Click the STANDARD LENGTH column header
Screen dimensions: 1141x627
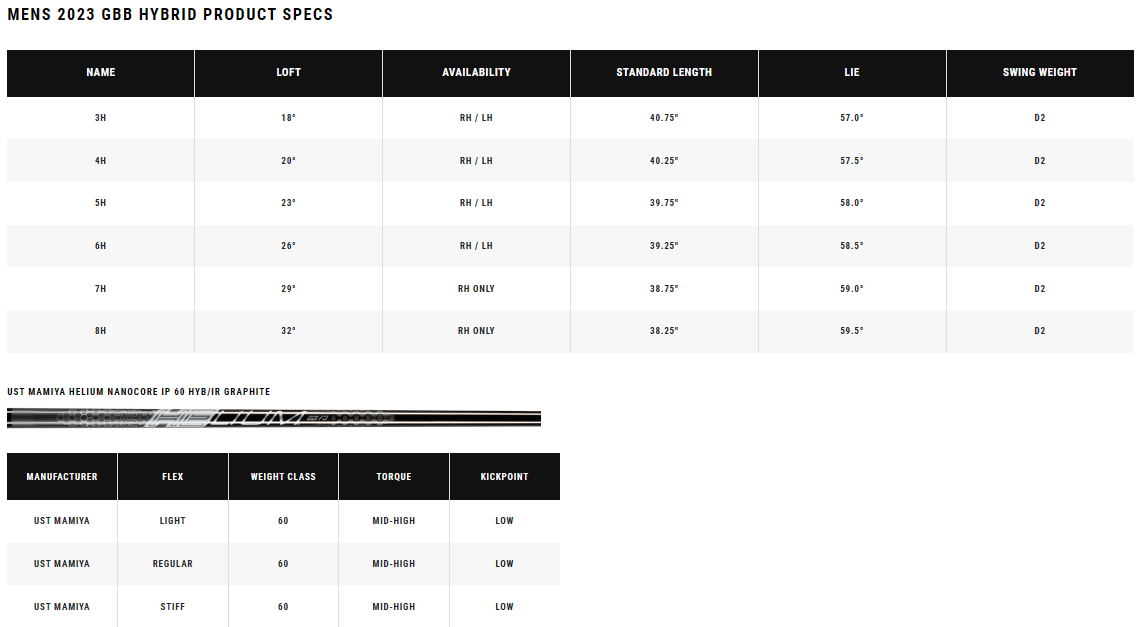[664, 72]
